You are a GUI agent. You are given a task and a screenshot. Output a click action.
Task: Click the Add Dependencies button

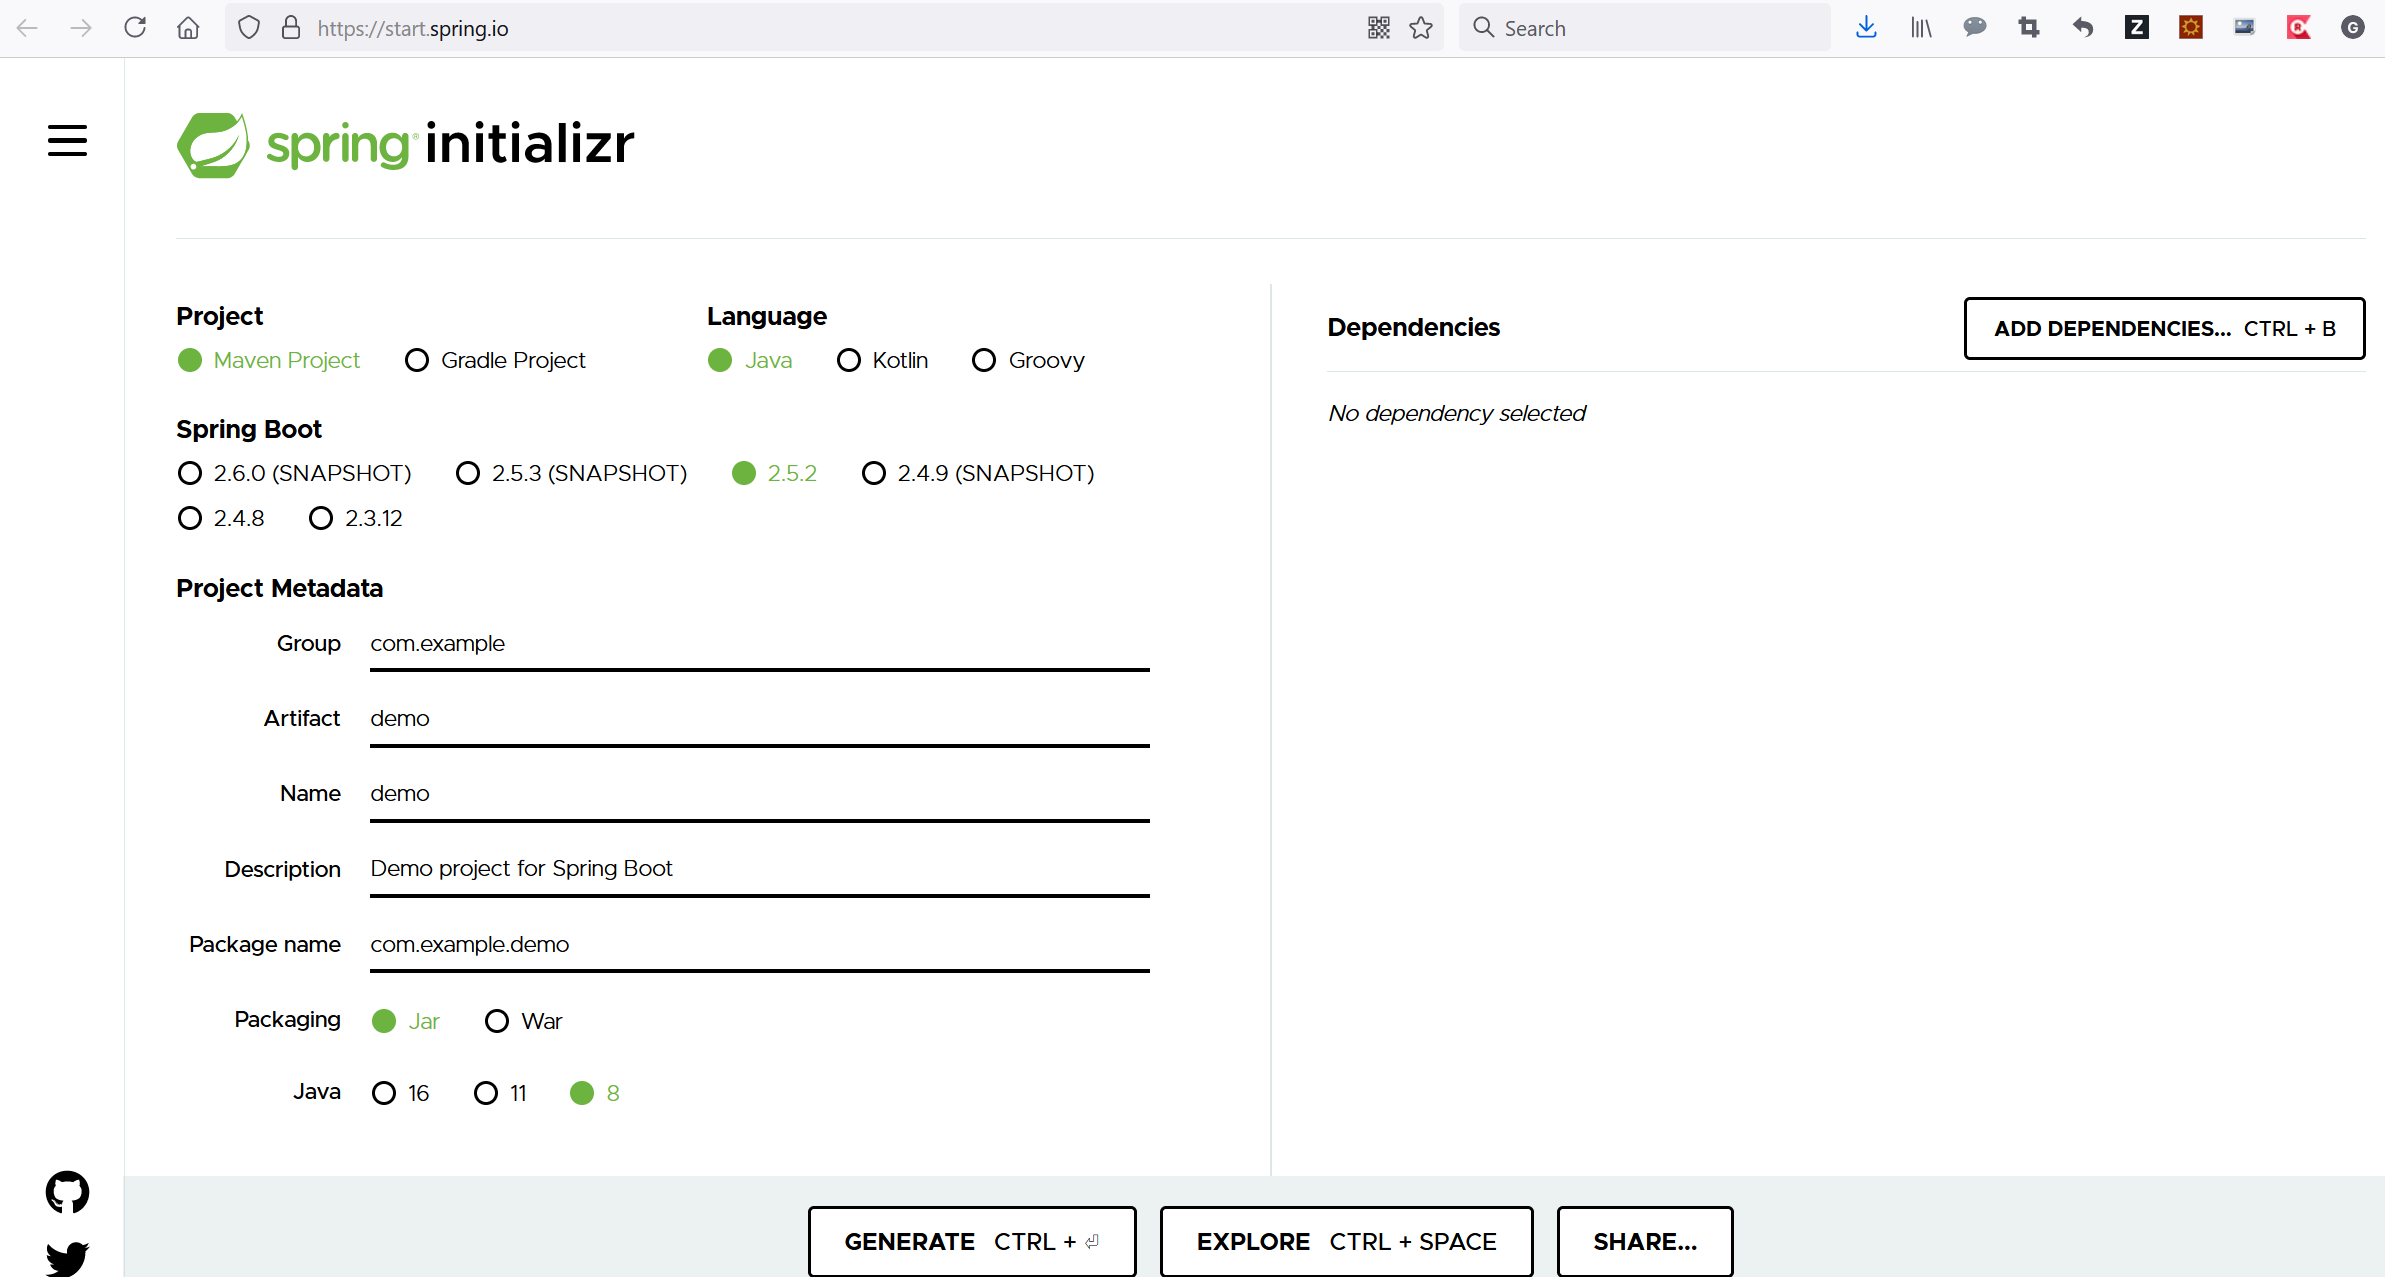(x=2165, y=328)
